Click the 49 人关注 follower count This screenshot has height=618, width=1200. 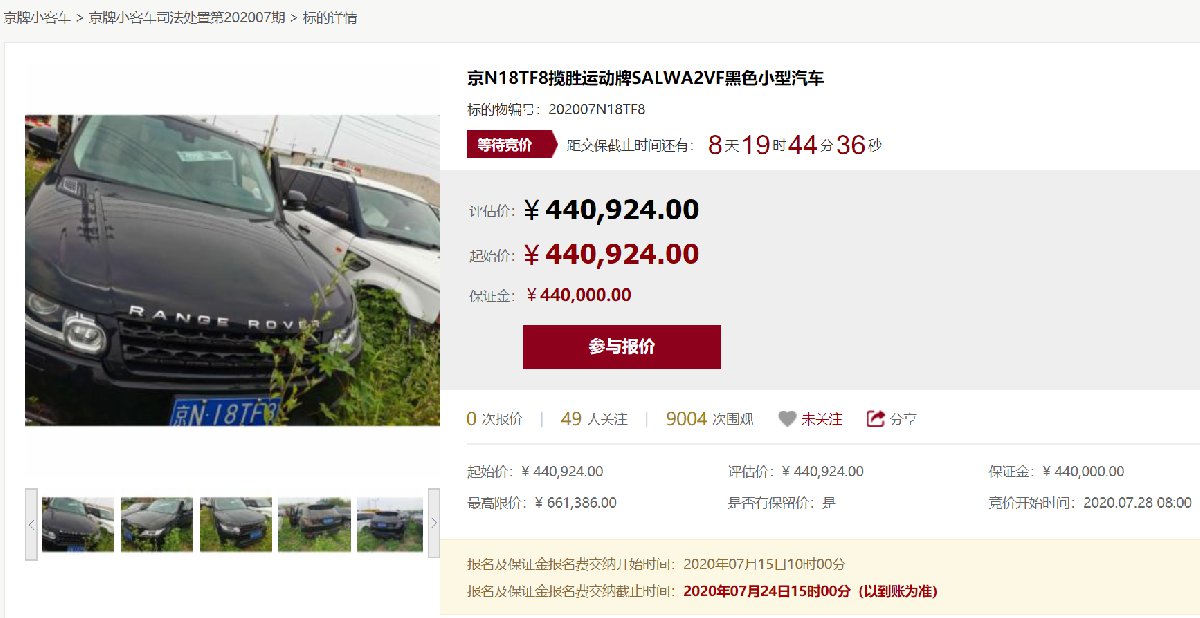pos(594,419)
